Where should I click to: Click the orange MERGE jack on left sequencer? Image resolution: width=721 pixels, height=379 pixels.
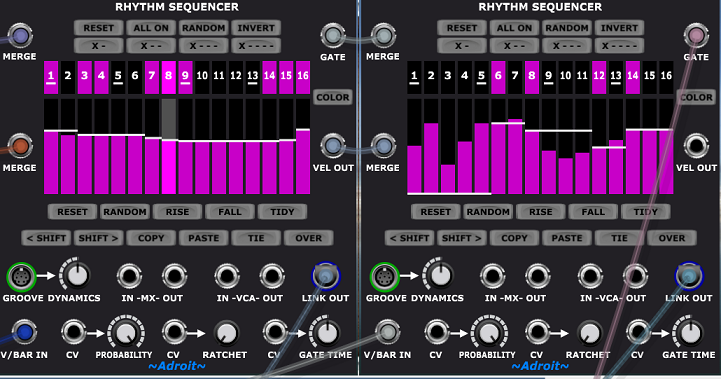(20, 146)
